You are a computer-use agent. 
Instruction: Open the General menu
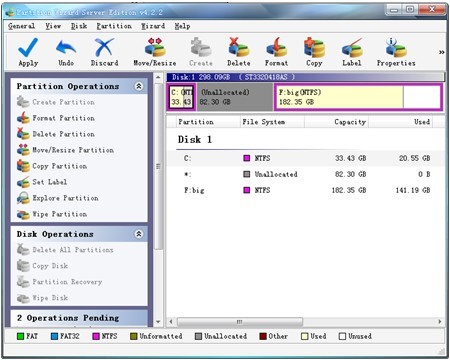coord(21,26)
